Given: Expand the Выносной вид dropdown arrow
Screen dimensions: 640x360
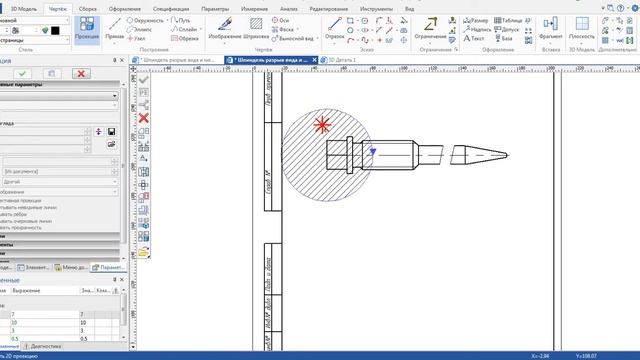Looking at the screenshot, I should [x=318, y=38].
